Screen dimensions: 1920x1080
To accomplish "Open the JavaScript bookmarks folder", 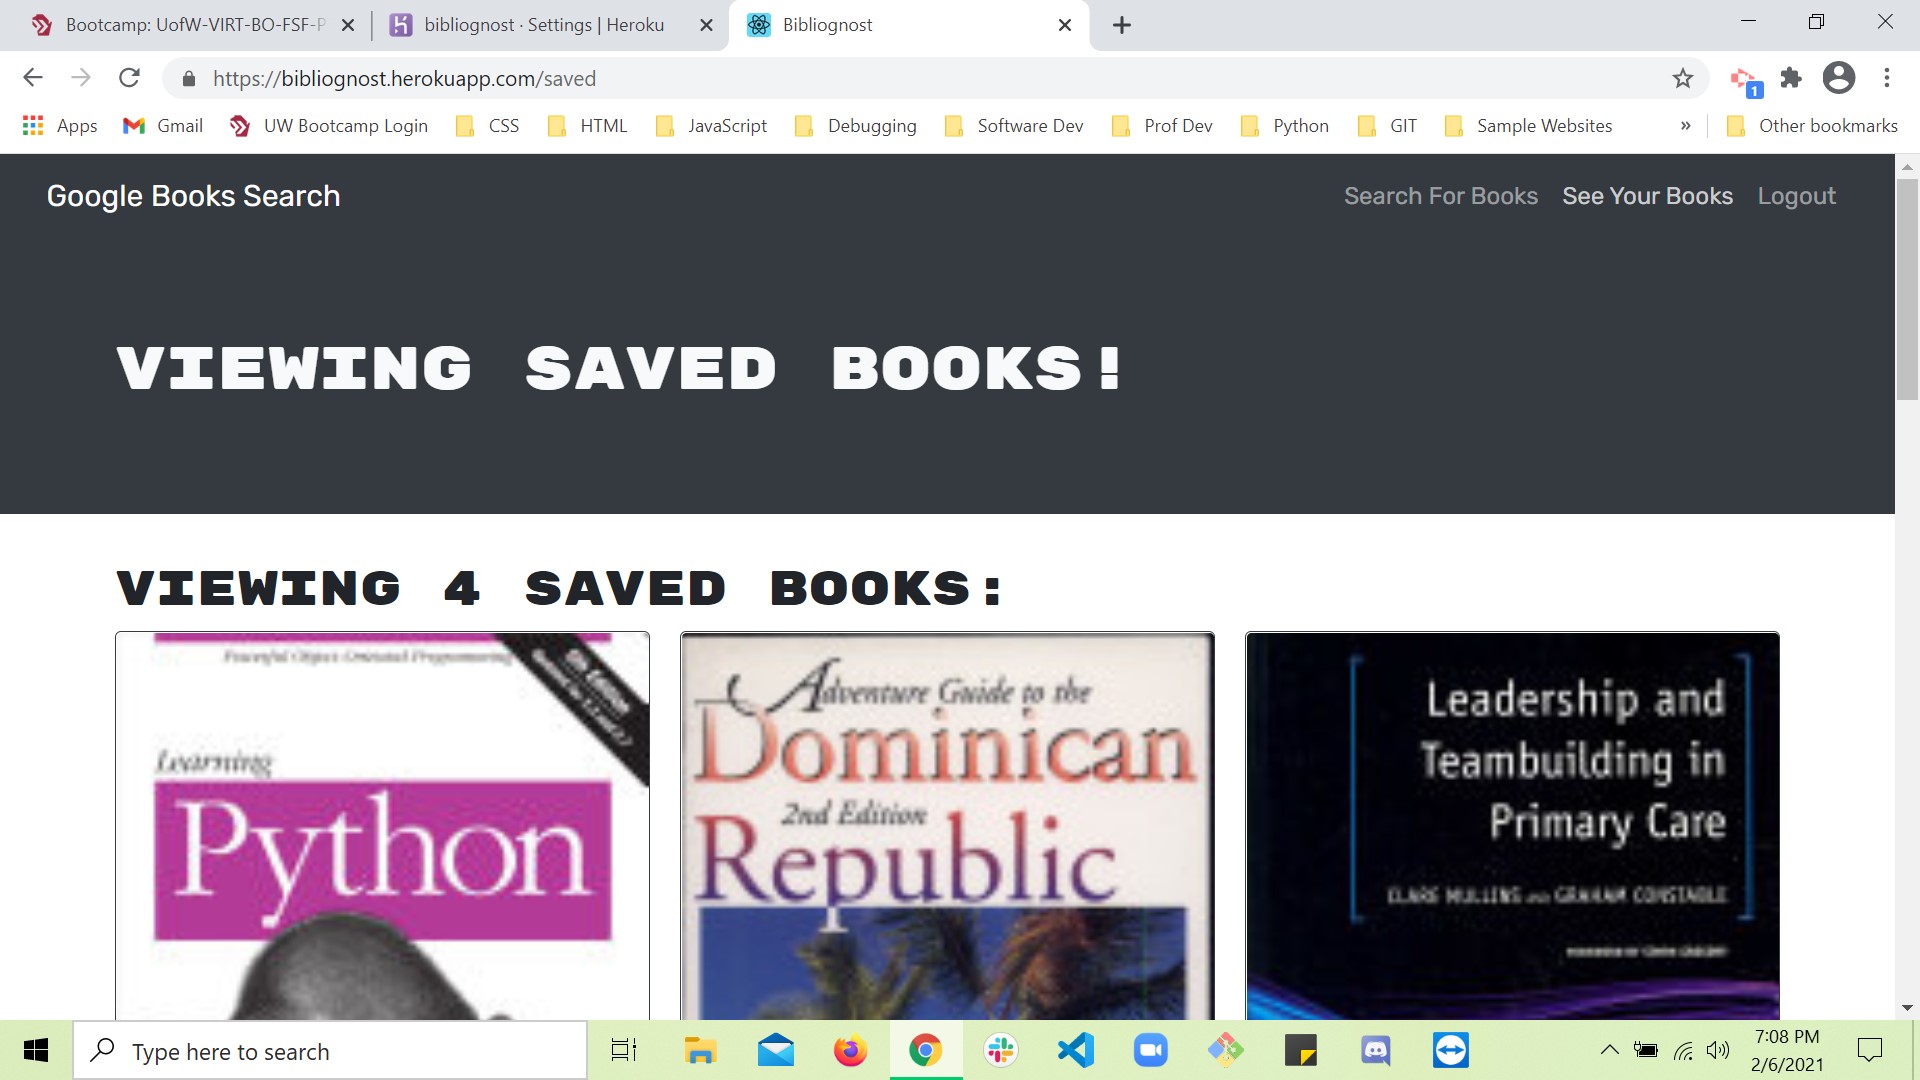I will 711,126.
